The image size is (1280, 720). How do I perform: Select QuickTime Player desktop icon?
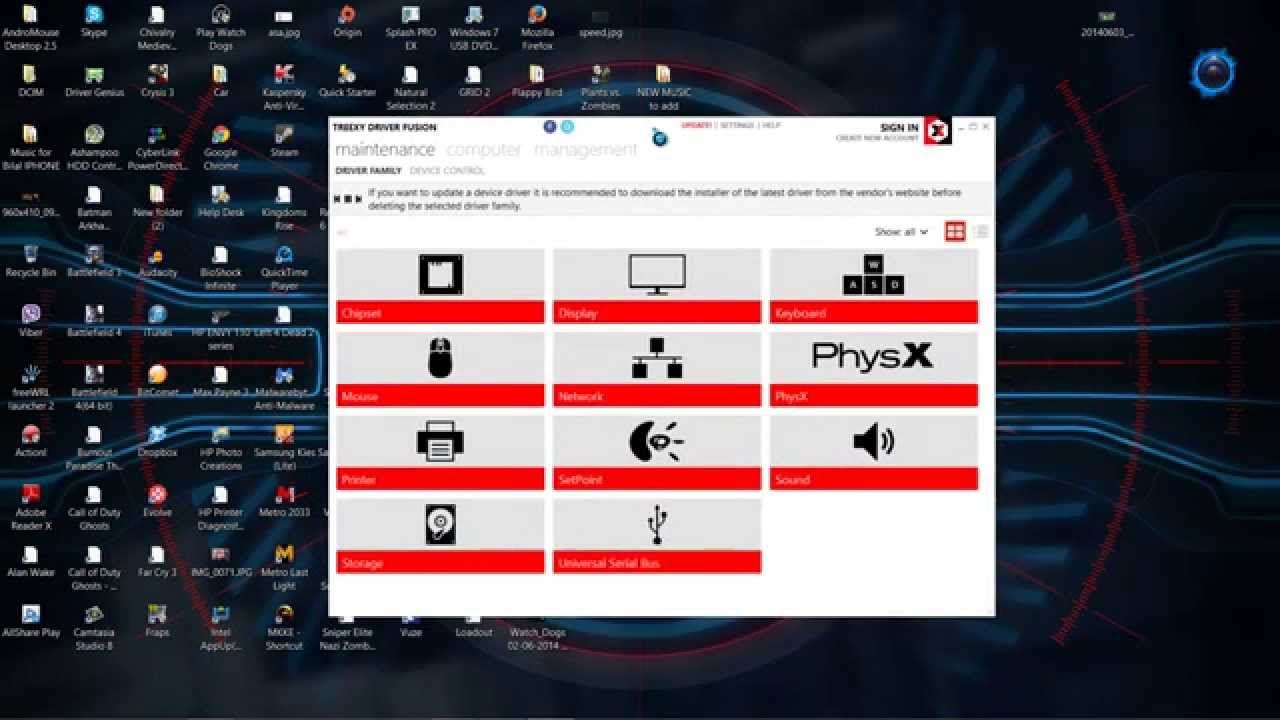(284, 267)
